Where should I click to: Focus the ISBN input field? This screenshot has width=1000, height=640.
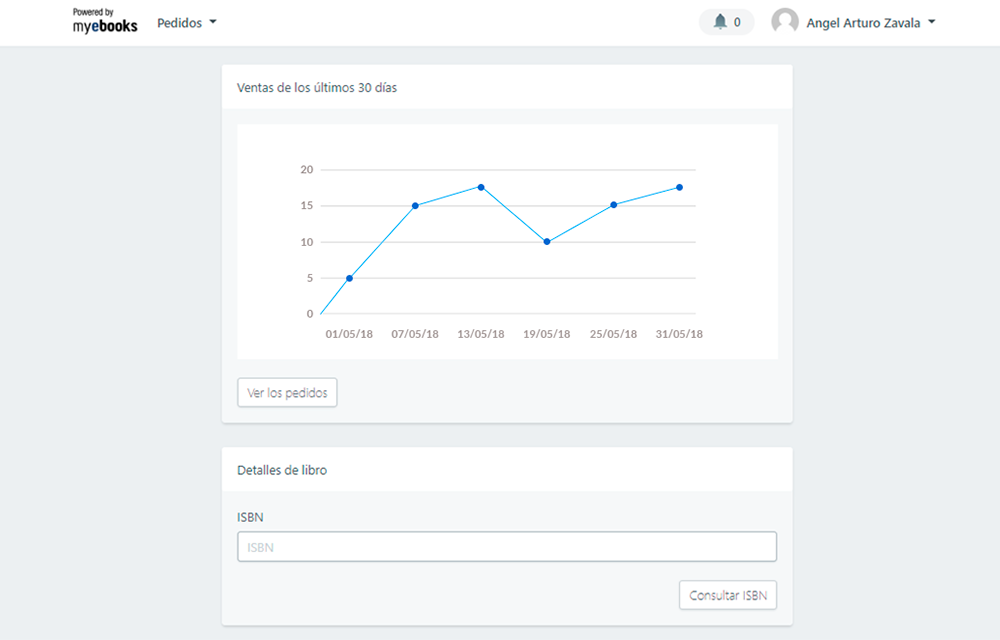pos(506,547)
